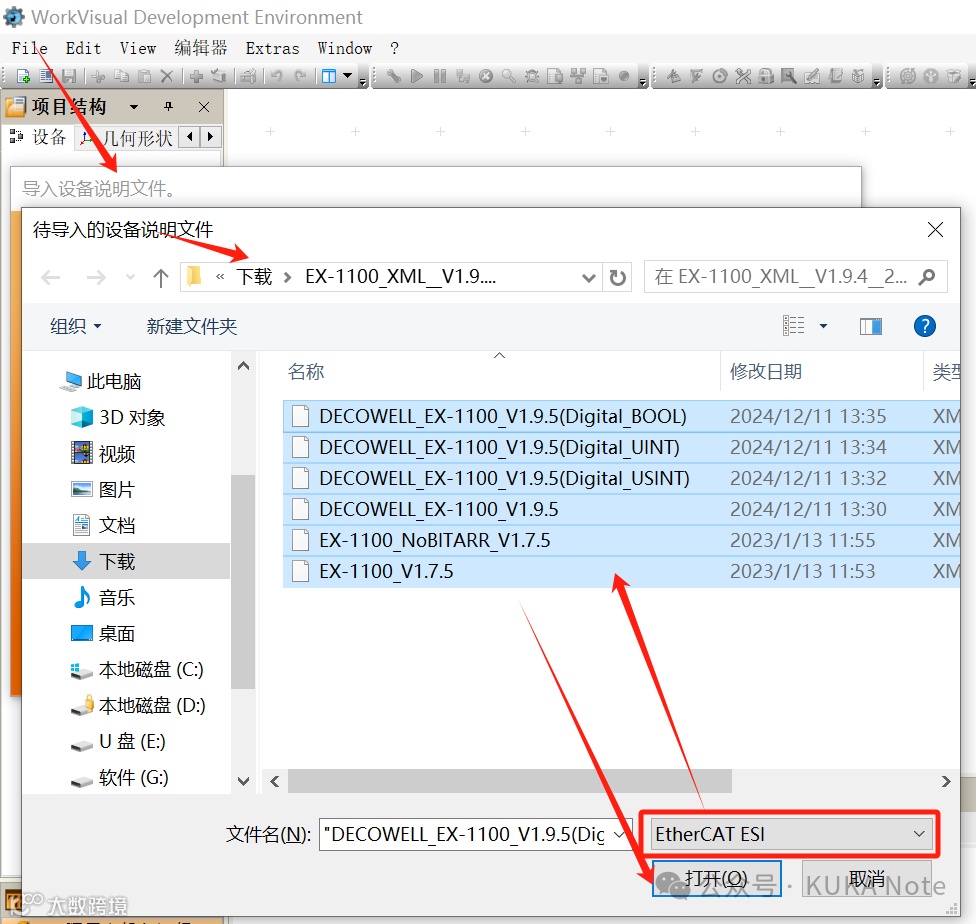This screenshot has height=924, width=976.
Task: Refresh the folder in address bar
Action: (617, 277)
